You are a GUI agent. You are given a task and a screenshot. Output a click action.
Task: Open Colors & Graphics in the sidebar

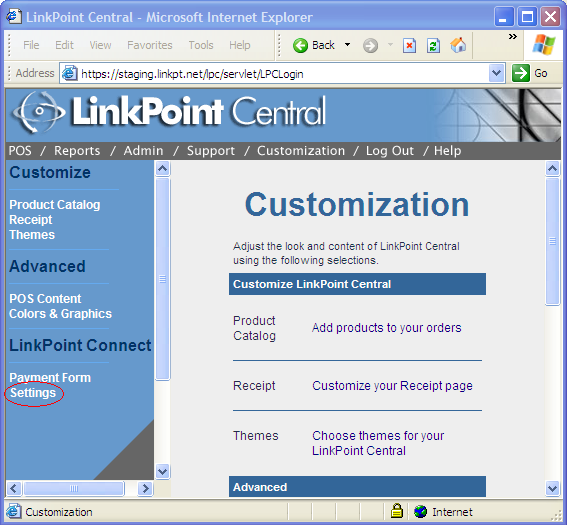point(60,314)
